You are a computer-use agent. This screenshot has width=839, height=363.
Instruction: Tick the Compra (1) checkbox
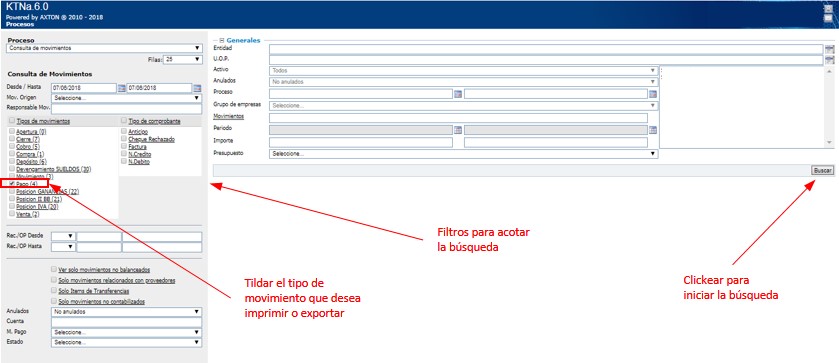(12, 154)
